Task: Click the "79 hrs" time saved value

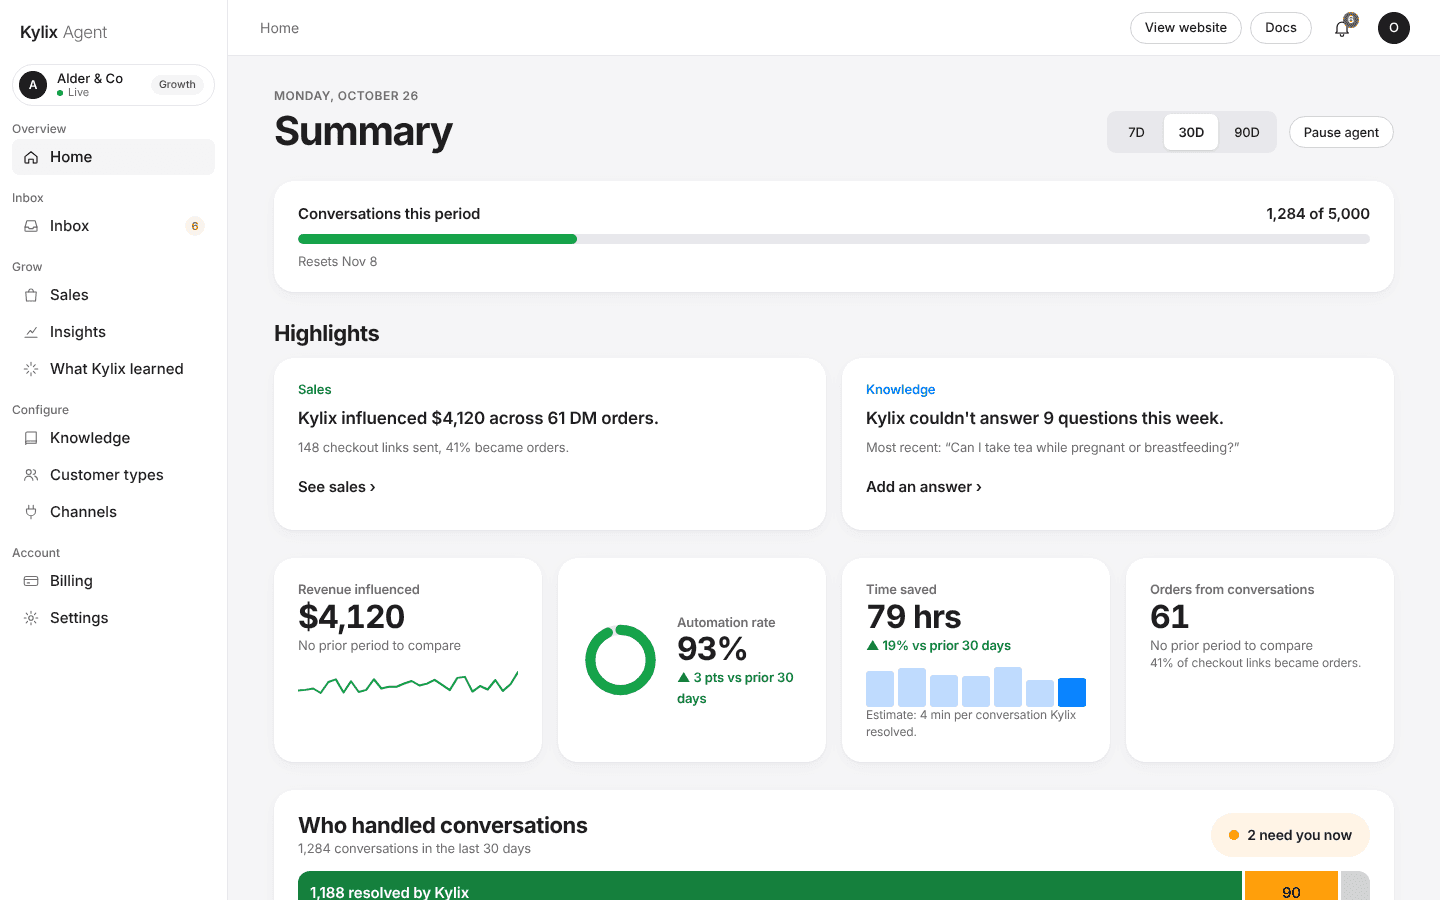Action: click(913, 617)
